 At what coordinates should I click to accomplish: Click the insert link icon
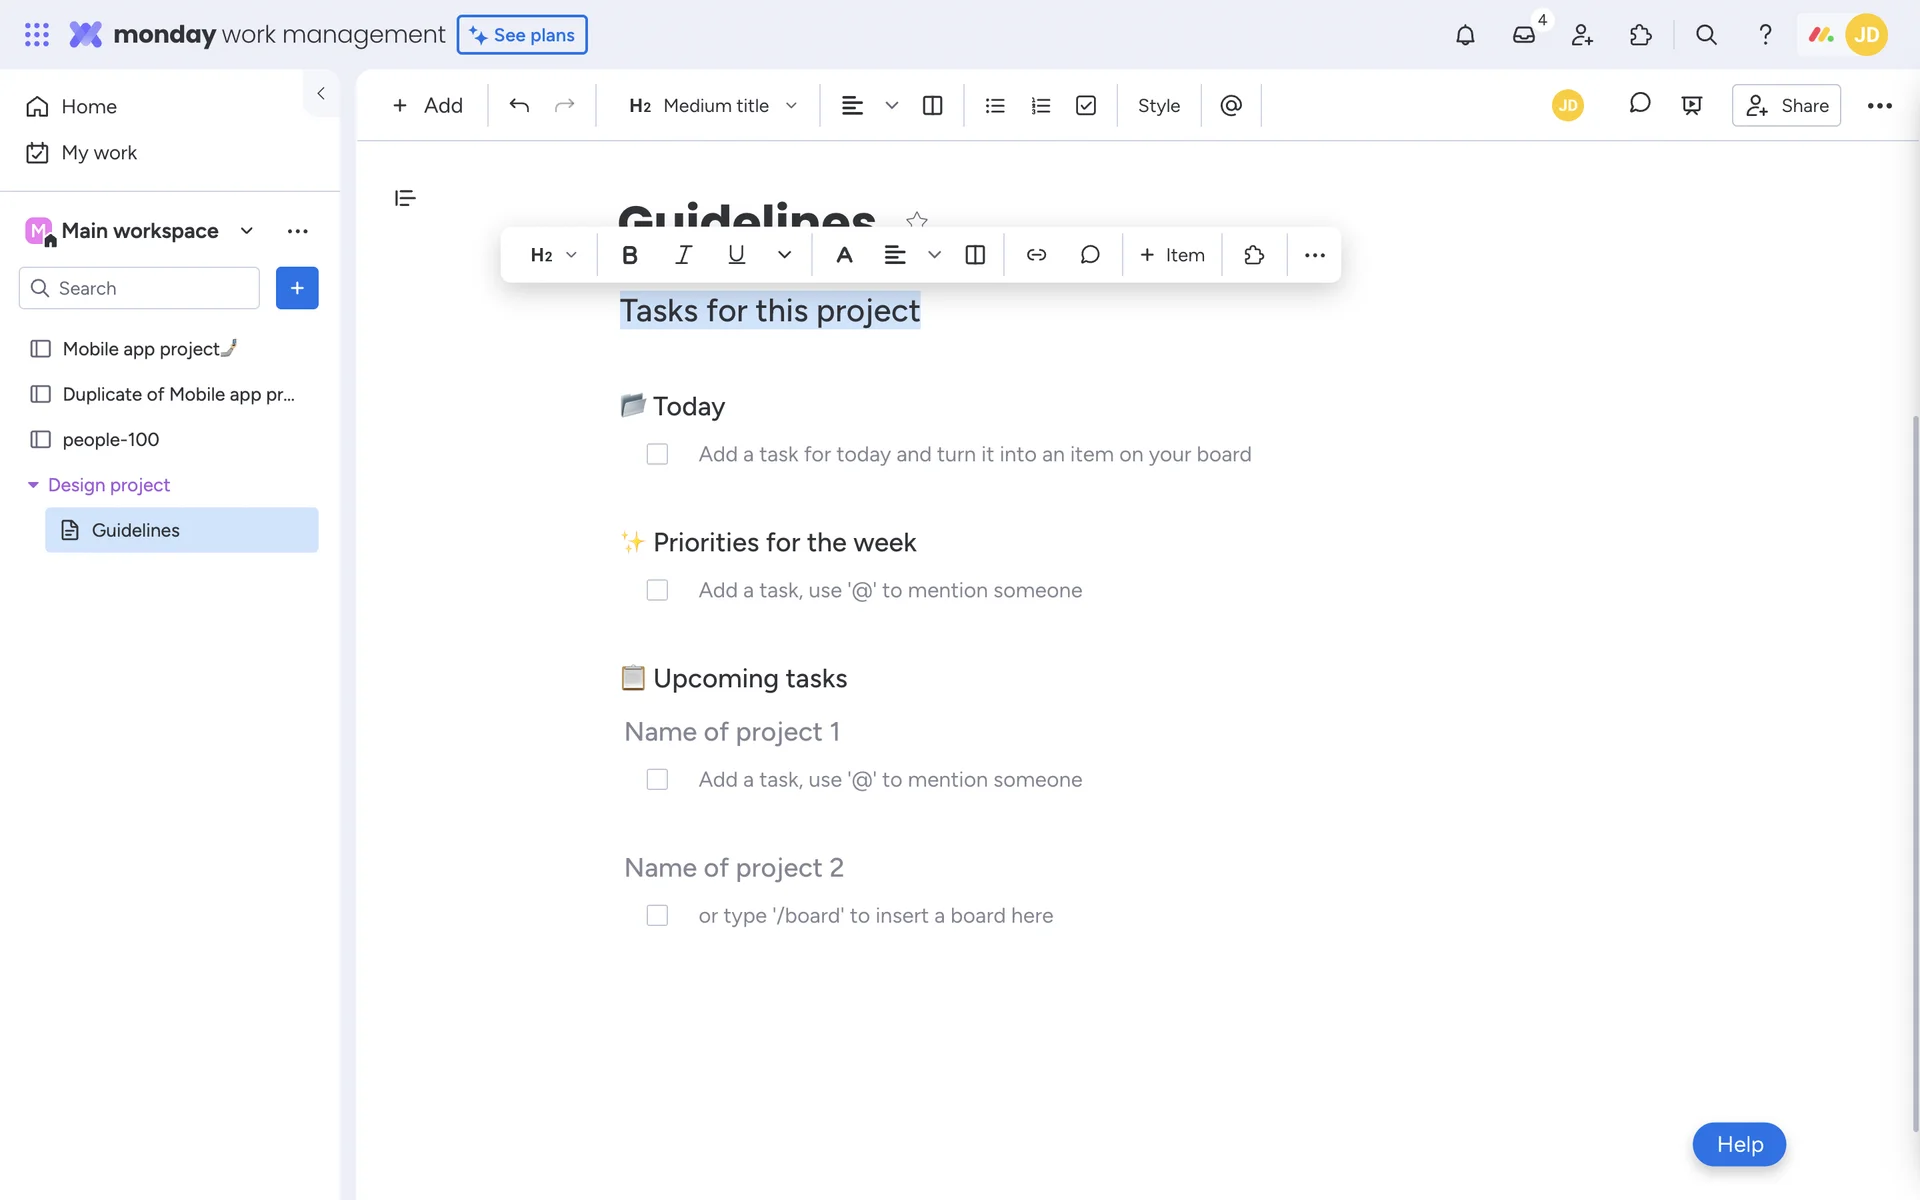click(x=1036, y=255)
